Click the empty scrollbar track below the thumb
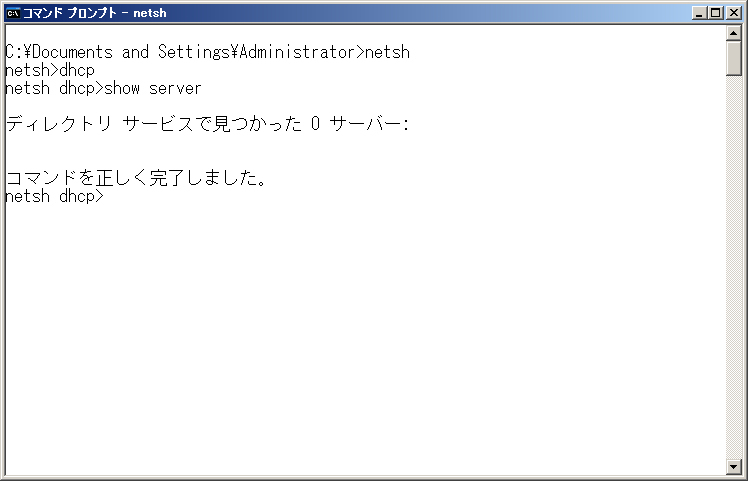 (x=733, y=267)
